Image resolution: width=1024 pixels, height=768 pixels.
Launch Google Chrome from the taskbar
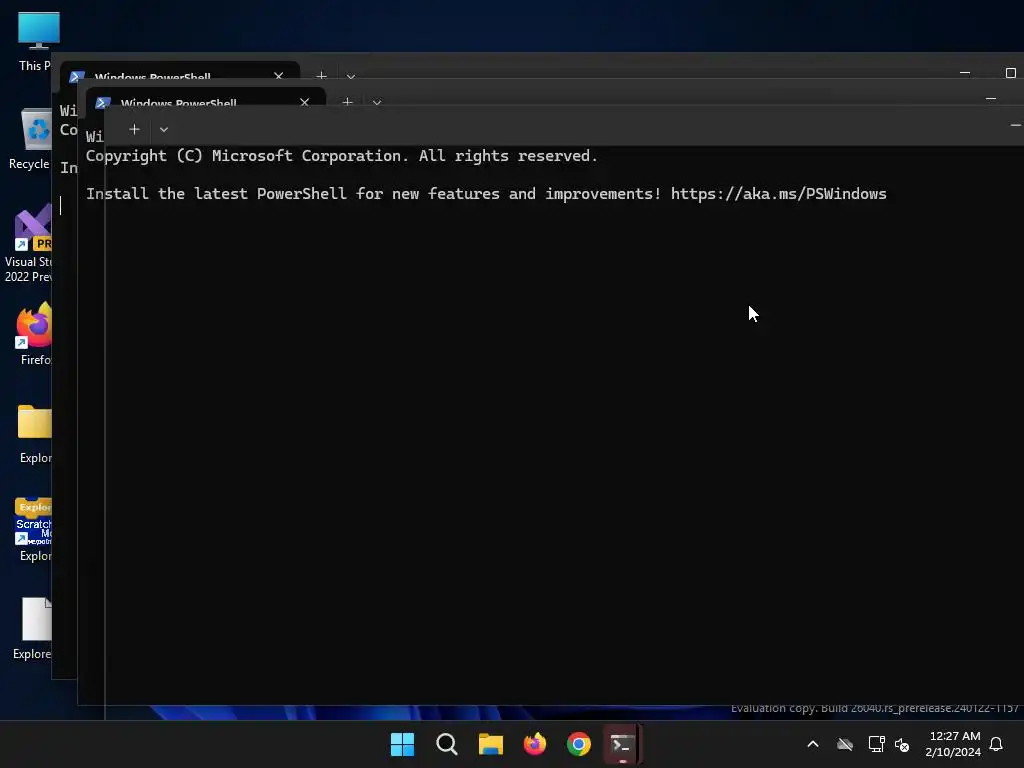click(x=579, y=744)
